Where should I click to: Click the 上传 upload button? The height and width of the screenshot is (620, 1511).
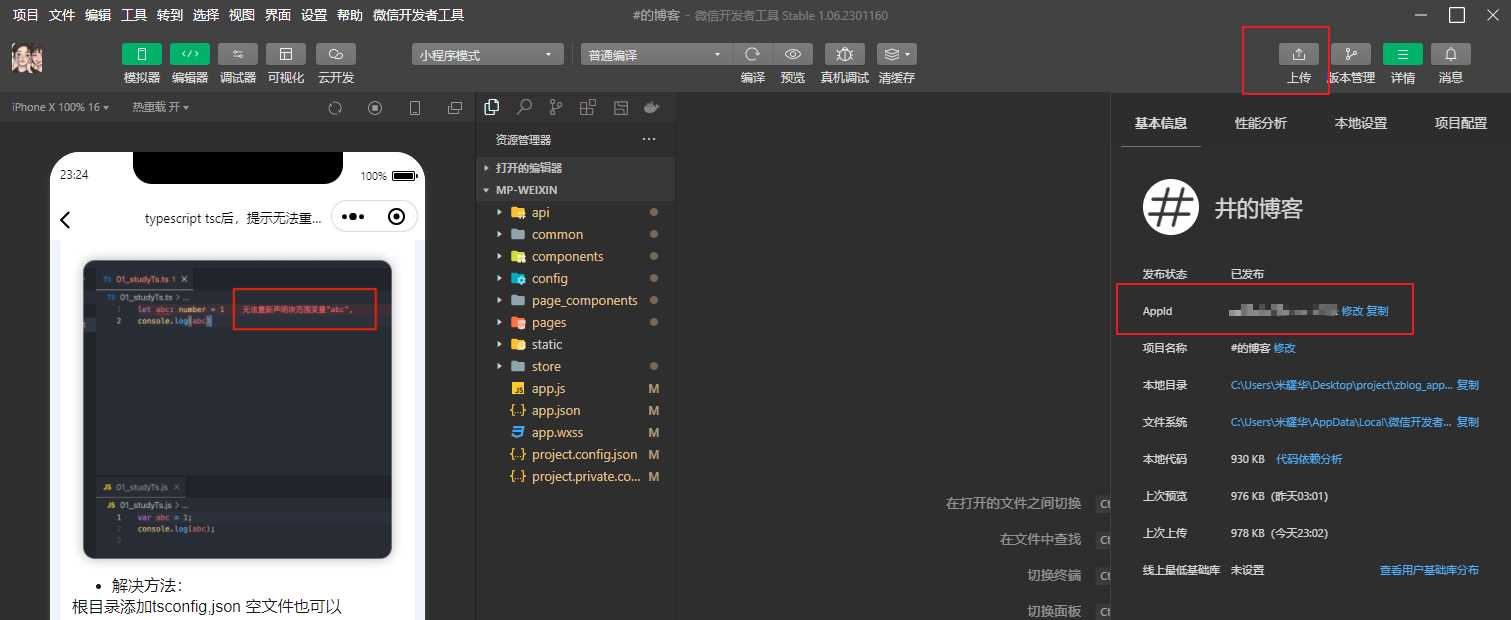click(1298, 62)
